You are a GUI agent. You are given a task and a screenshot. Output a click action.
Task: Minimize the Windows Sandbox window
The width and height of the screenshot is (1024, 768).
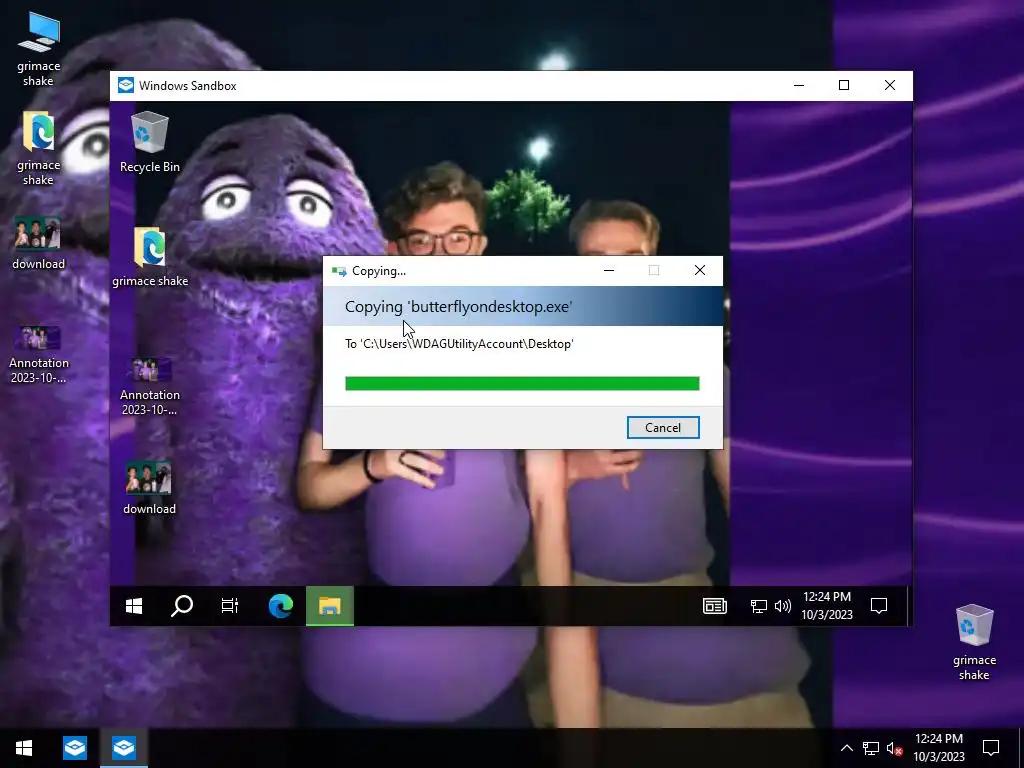click(799, 86)
